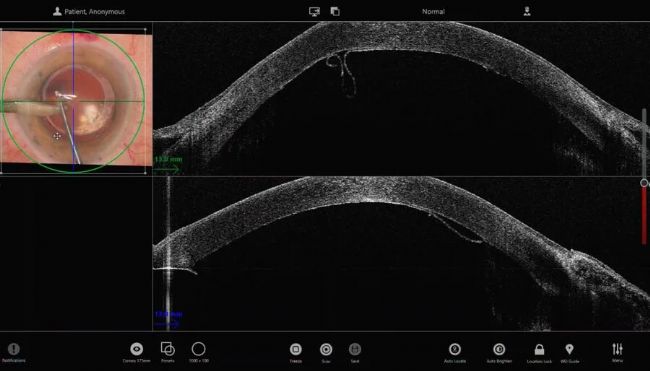The image size is (650, 371).
Task: Click the overlapping windows layout icon
Action: (x=335, y=12)
